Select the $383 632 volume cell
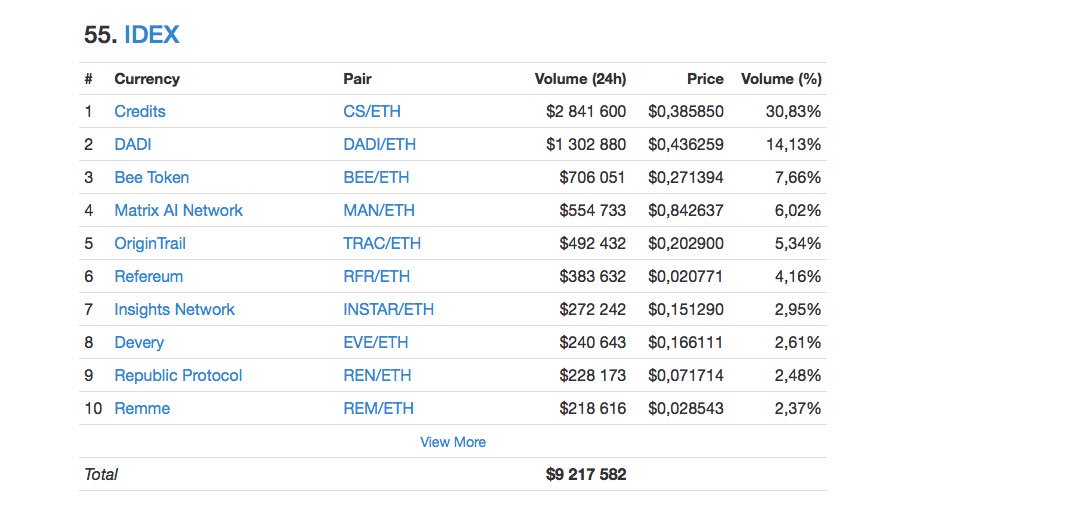1081x517 pixels. click(x=592, y=276)
